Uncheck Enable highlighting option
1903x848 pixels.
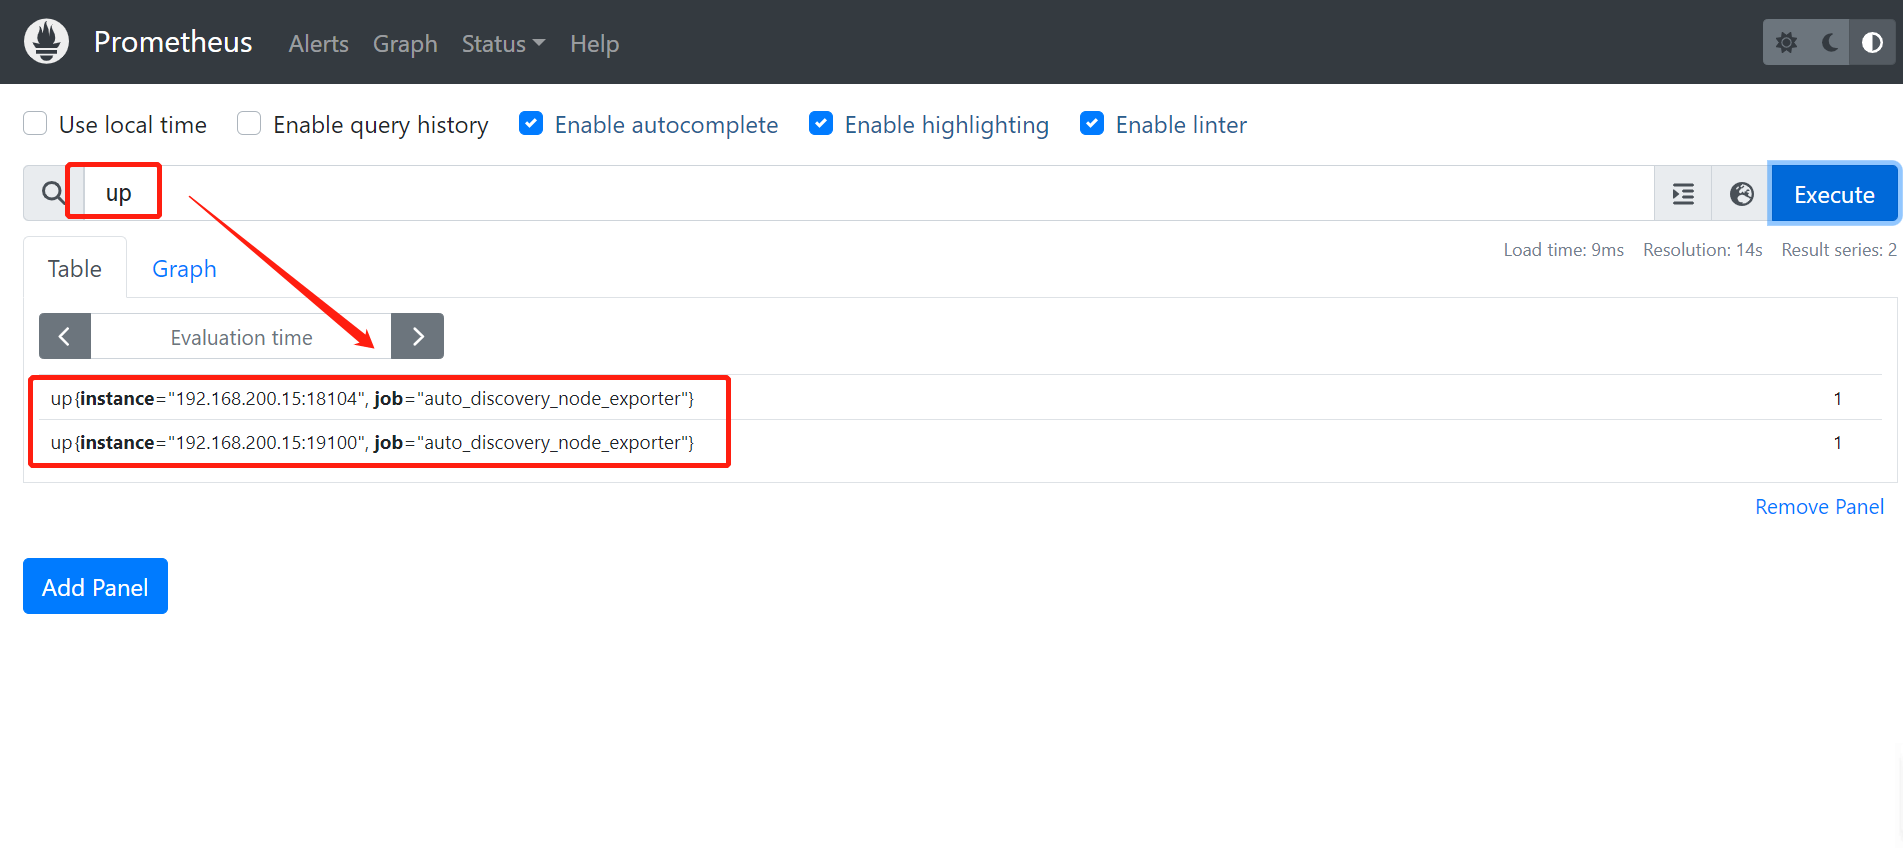click(x=821, y=124)
